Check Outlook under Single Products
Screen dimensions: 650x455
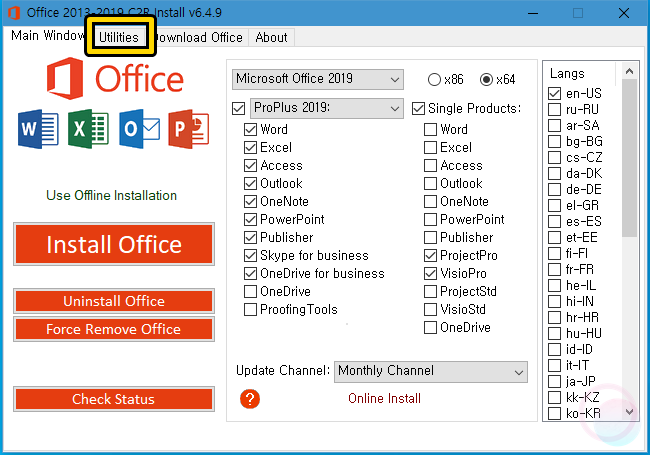coord(430,183)
